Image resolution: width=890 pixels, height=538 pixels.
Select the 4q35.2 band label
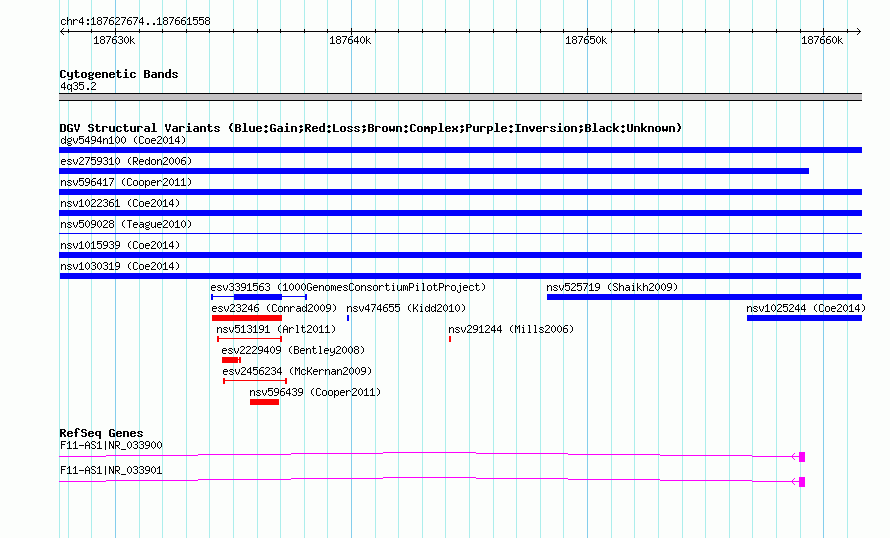[78, 86]
